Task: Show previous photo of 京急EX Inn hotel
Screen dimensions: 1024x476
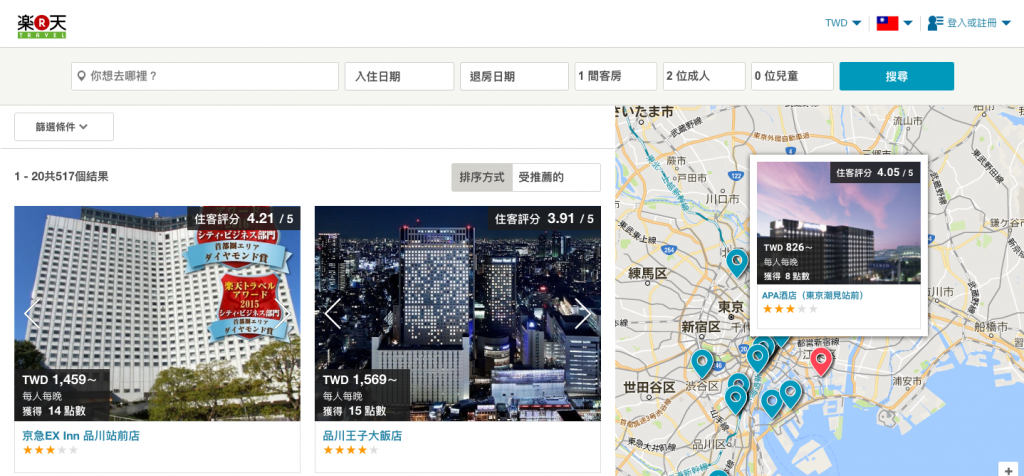Action: click(x=32, y=314)
